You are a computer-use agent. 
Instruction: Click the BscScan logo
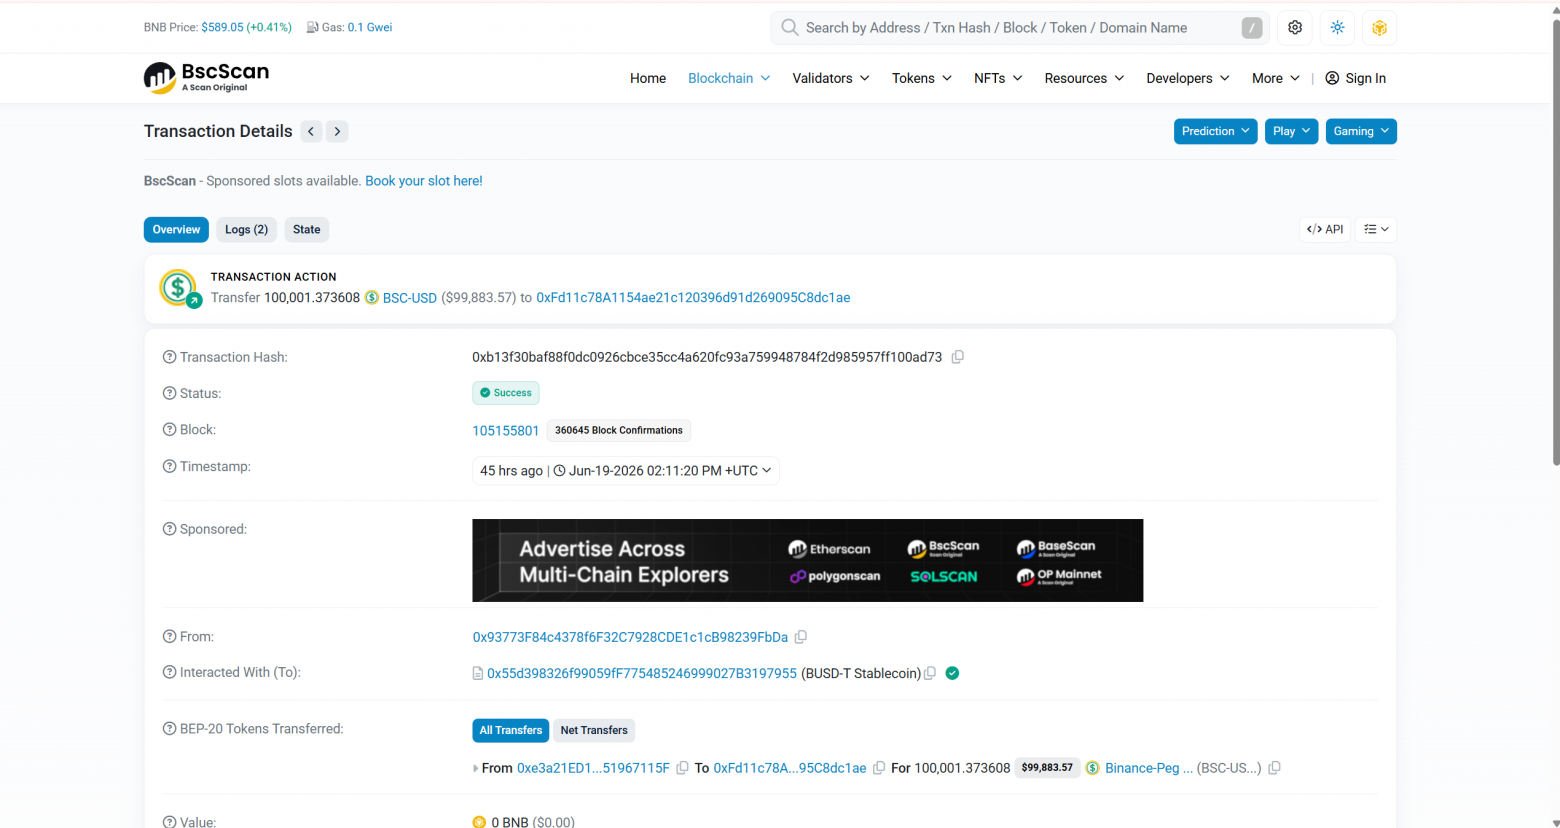pos(206,78)
